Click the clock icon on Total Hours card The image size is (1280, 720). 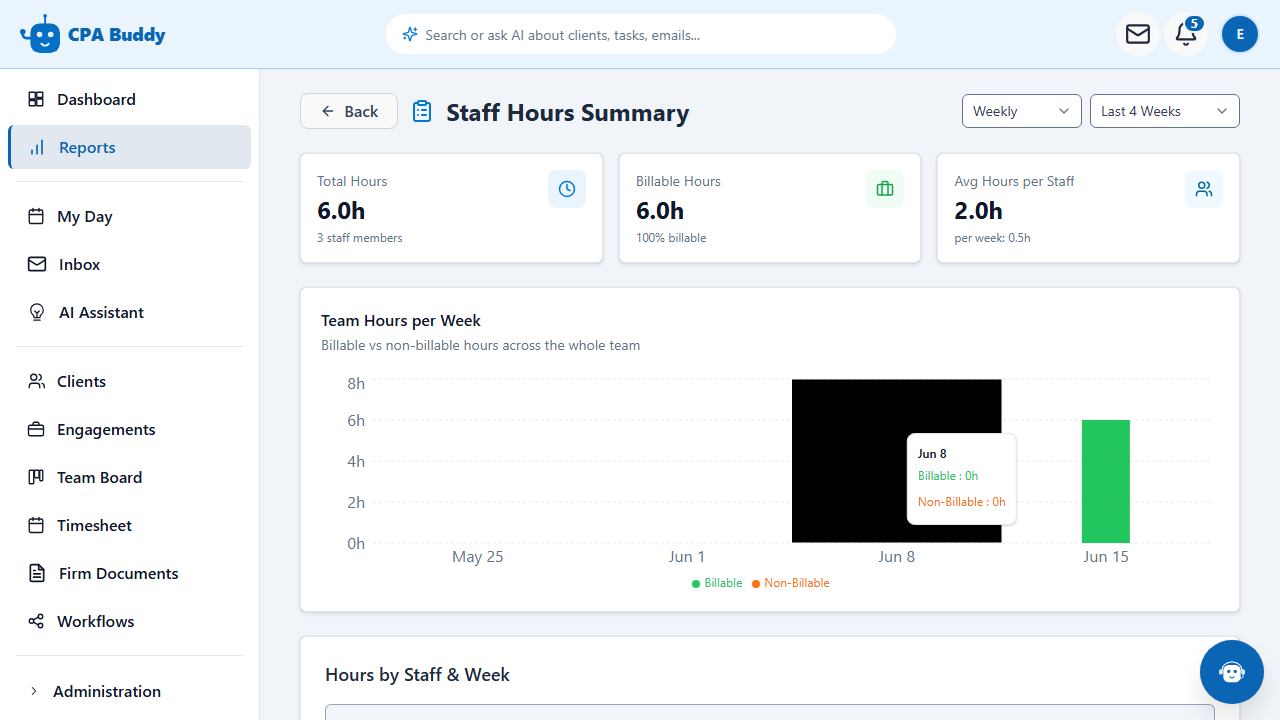[x=567, y=189]
